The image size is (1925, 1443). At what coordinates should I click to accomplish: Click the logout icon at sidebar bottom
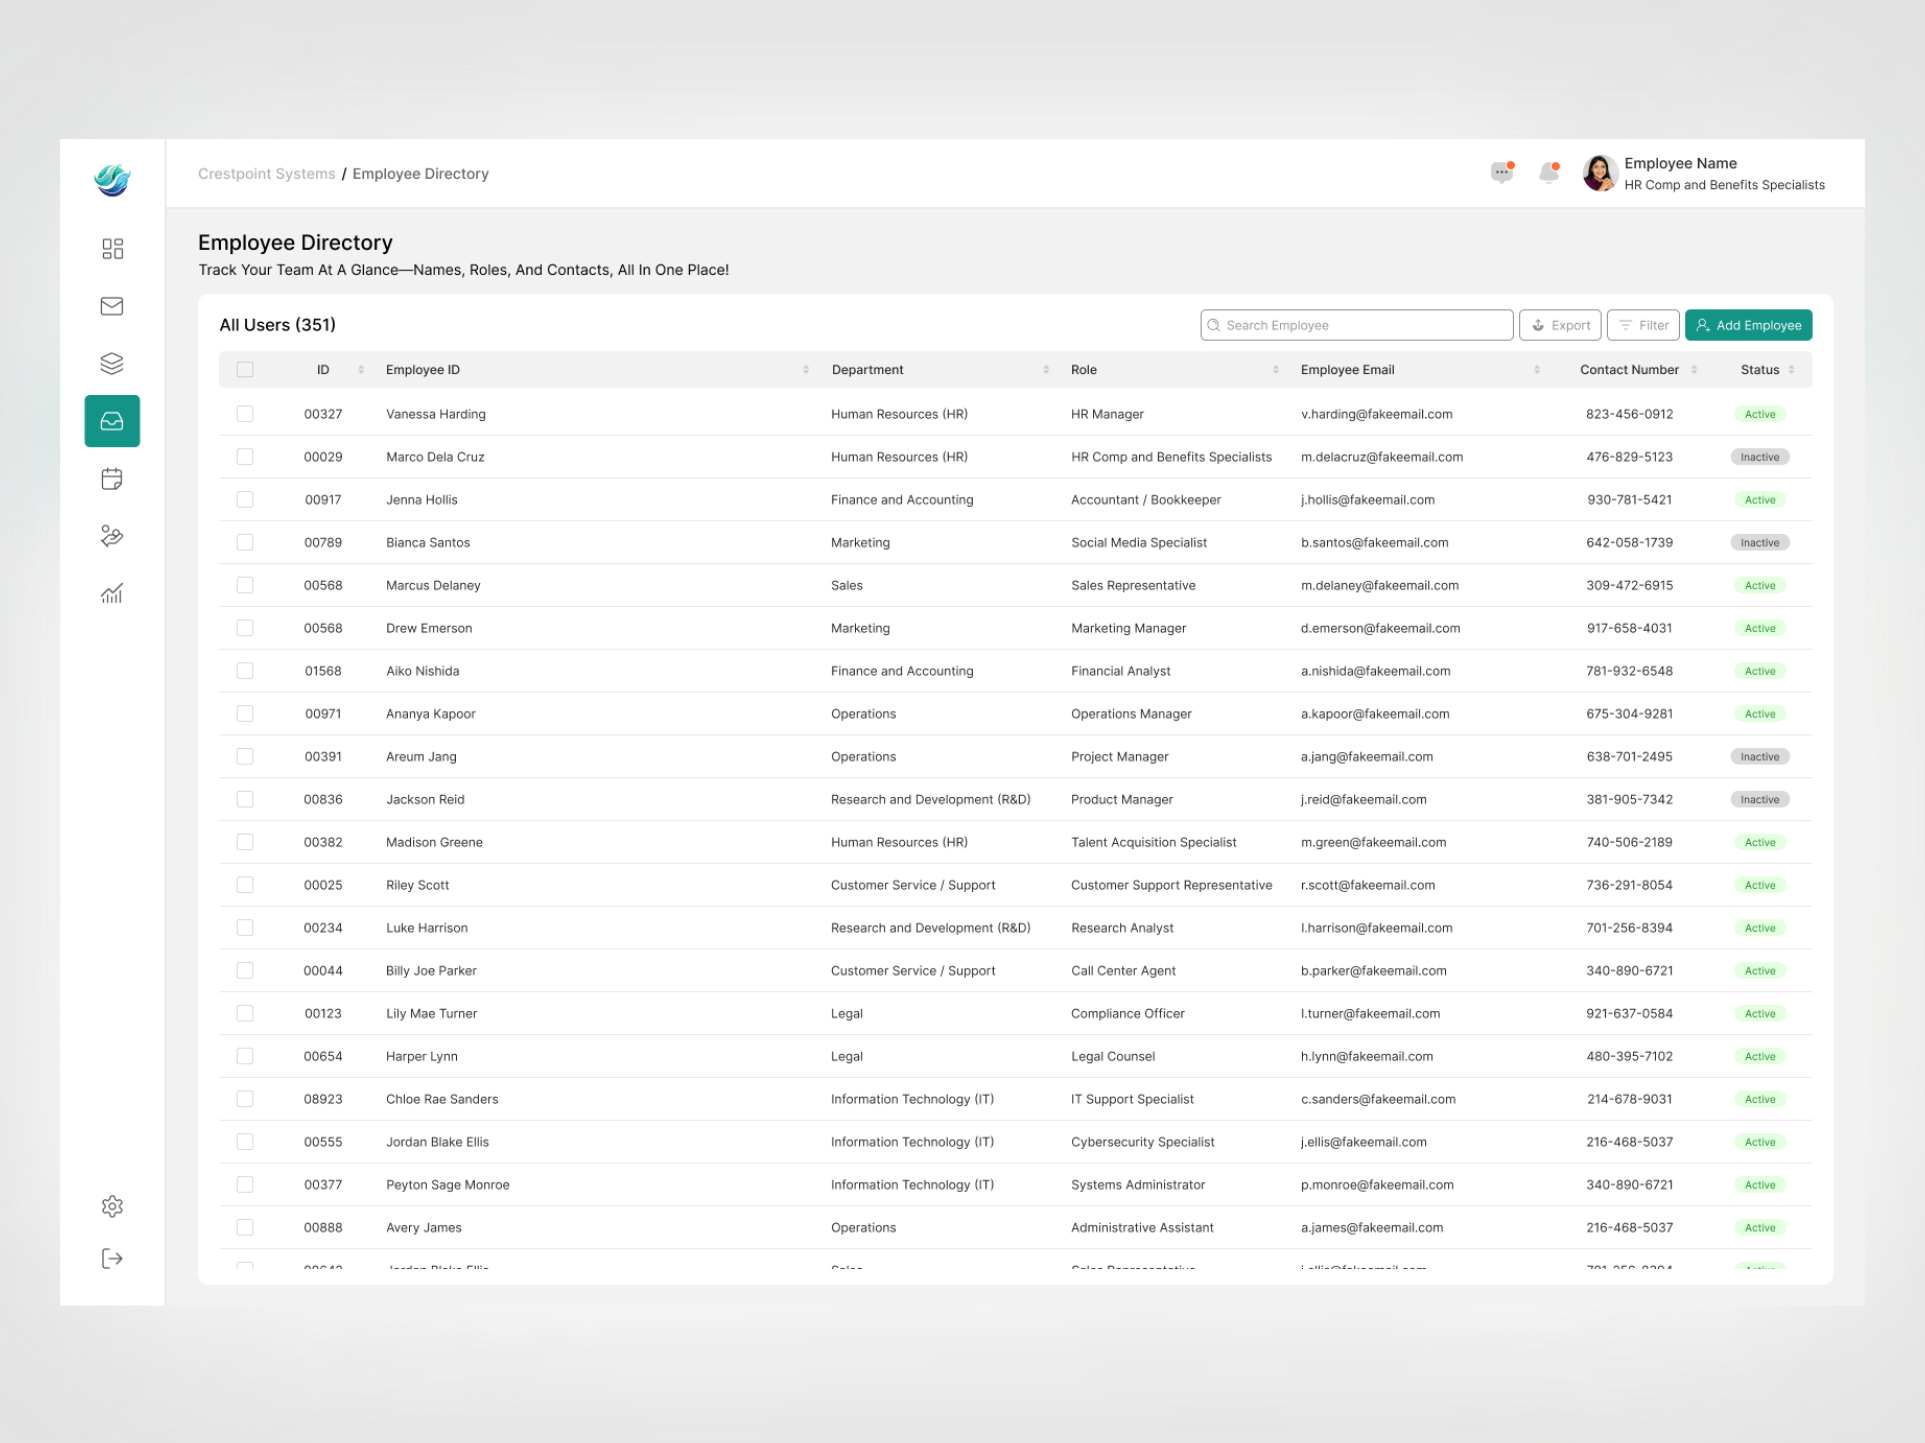112,1258
